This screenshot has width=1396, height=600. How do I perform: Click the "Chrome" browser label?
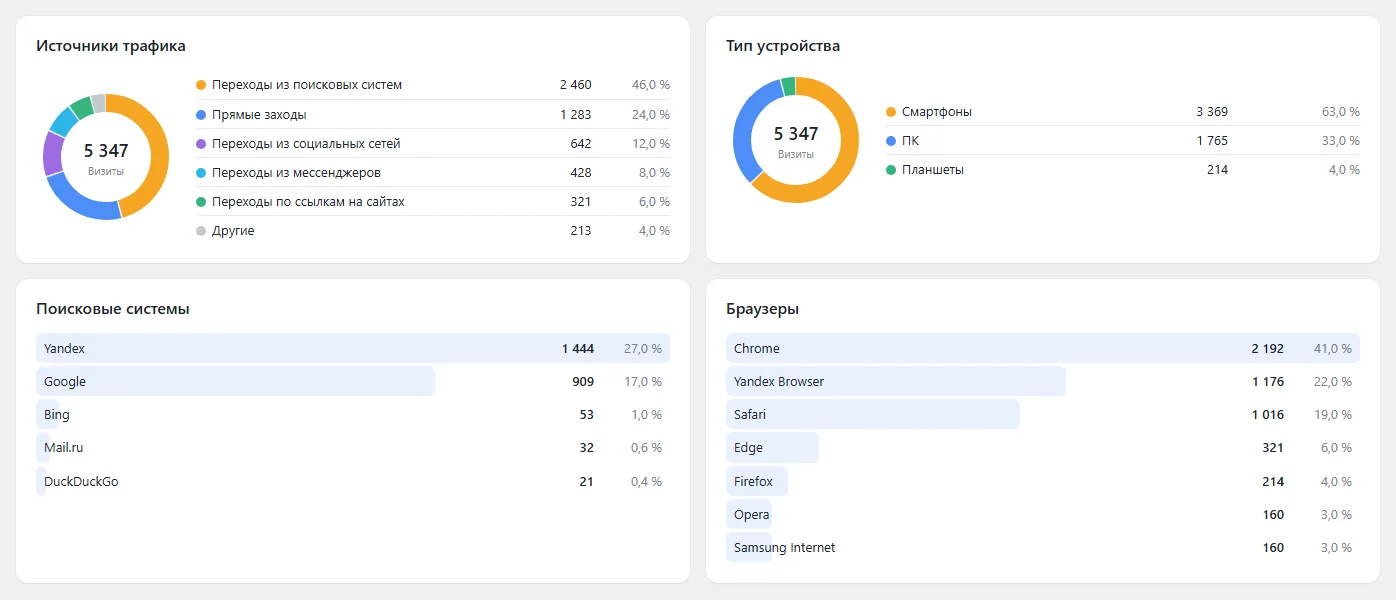coord(757,349)
